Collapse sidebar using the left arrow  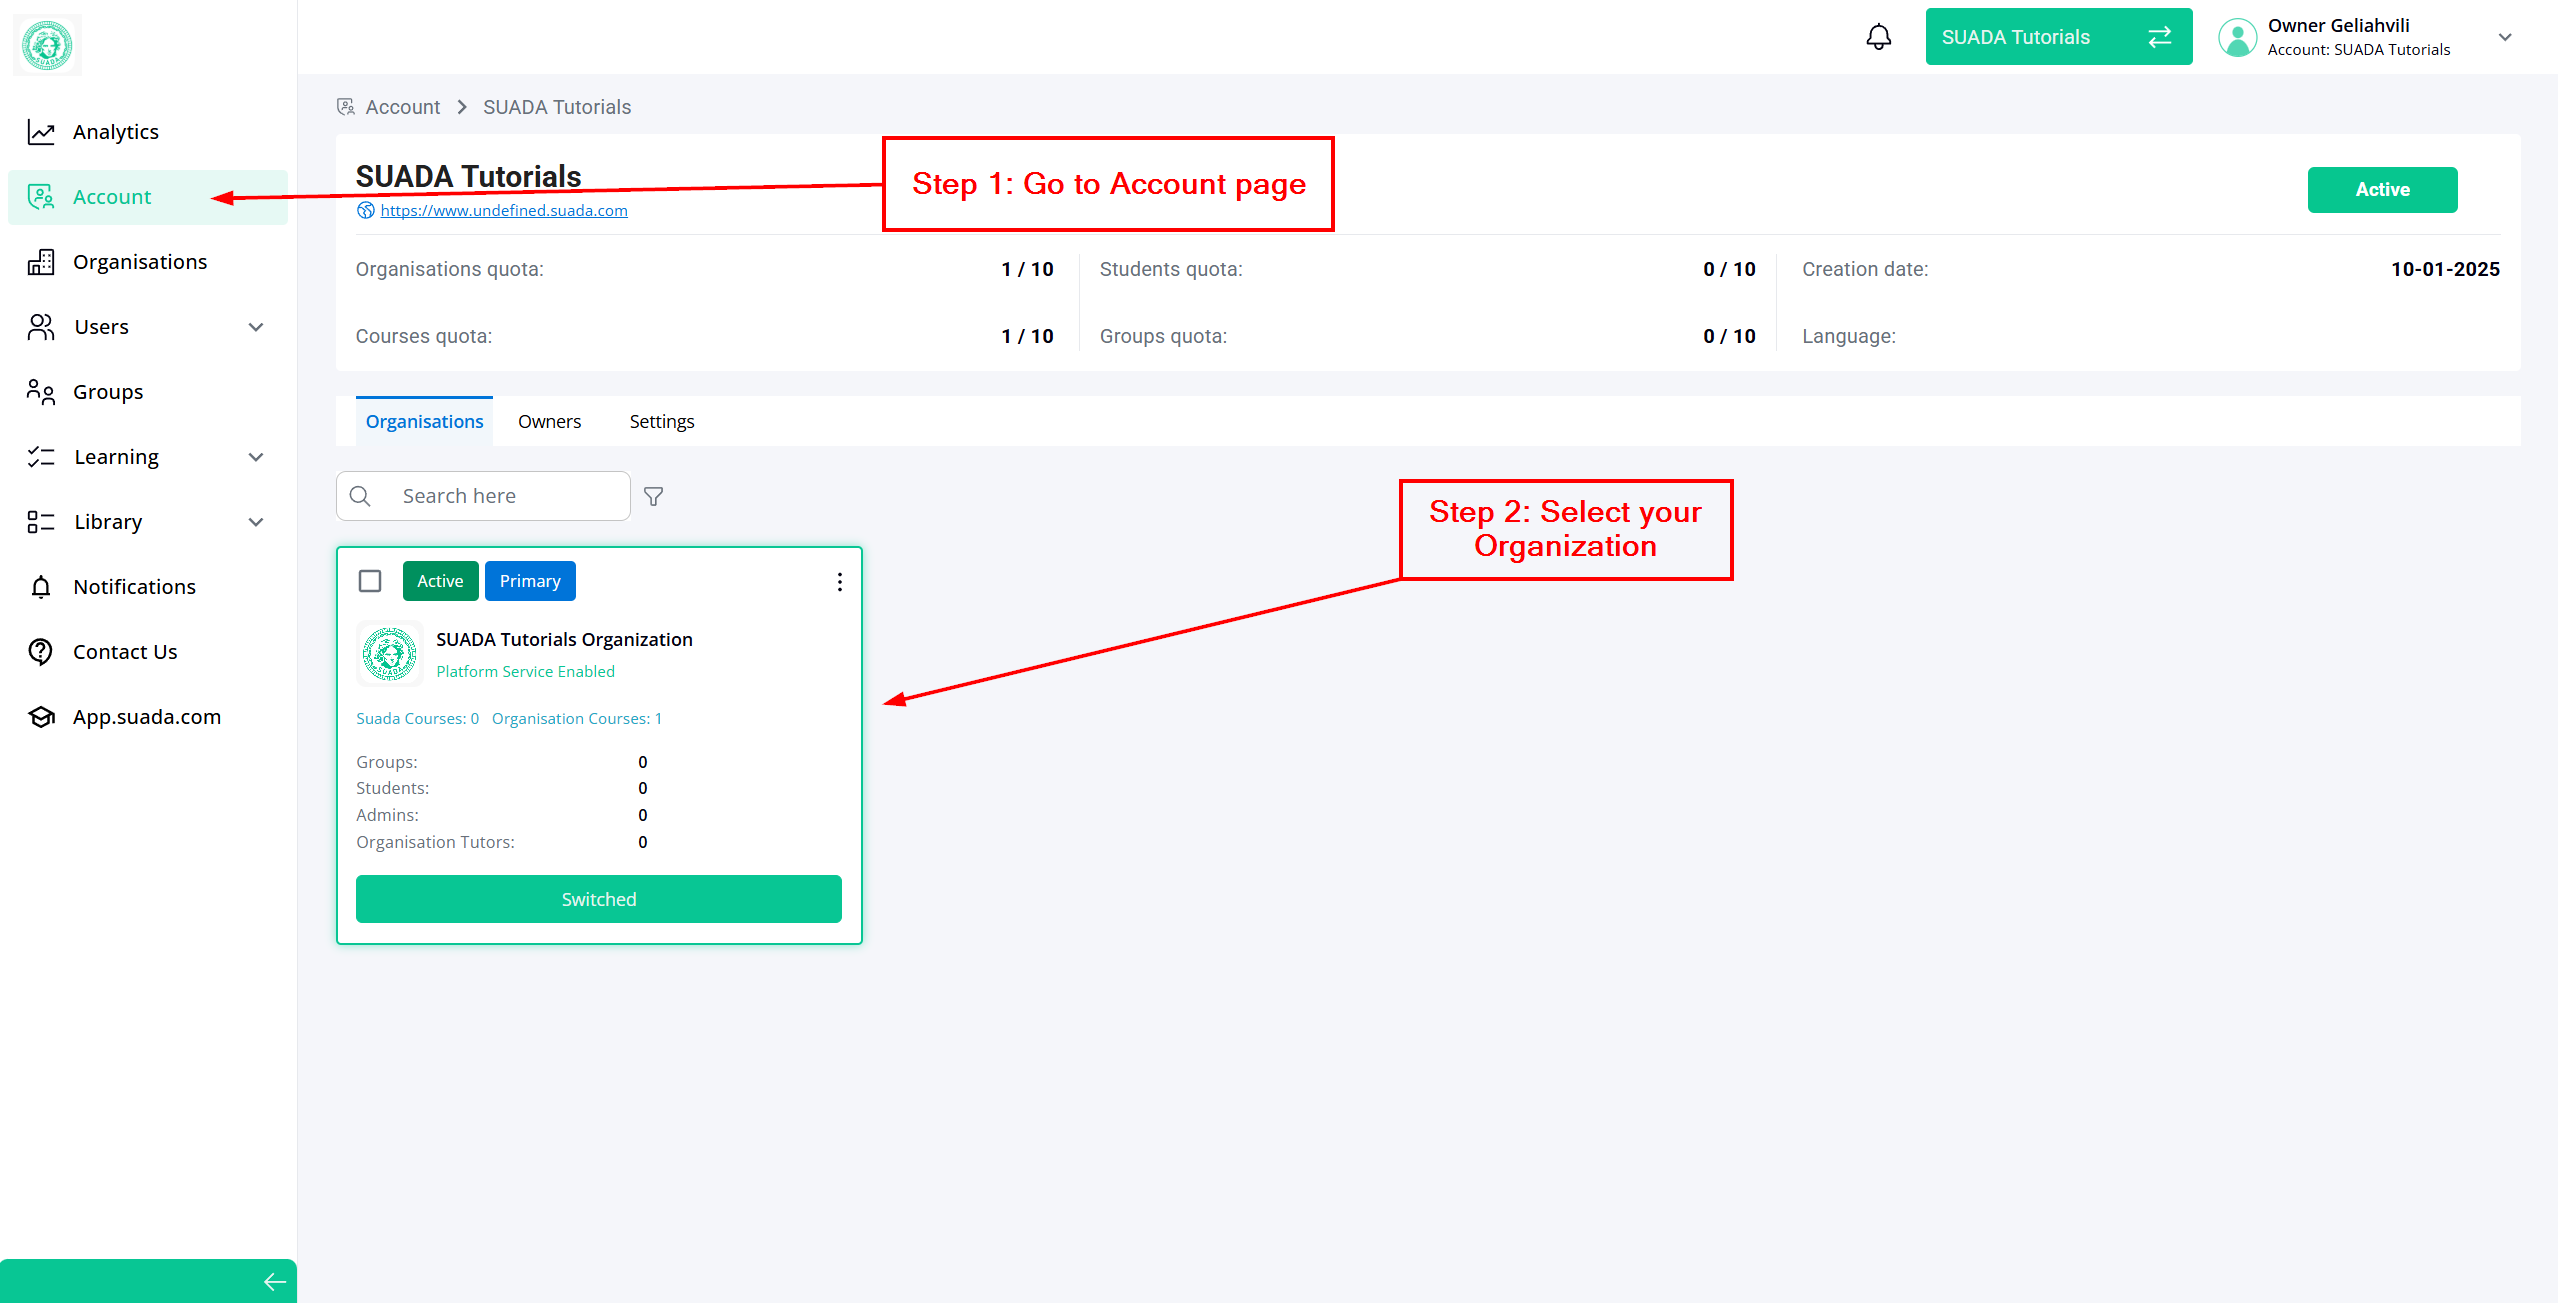[274, 1282]
